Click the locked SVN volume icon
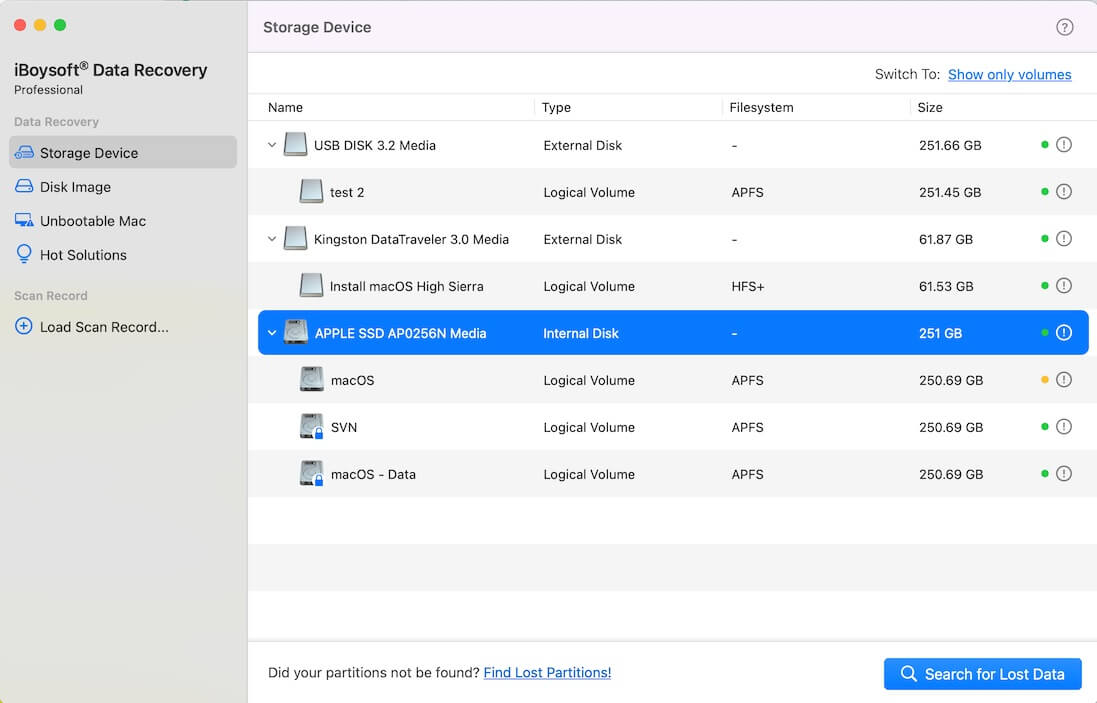Viewport: 1097px width, 703px height. [x=311, y=426]
